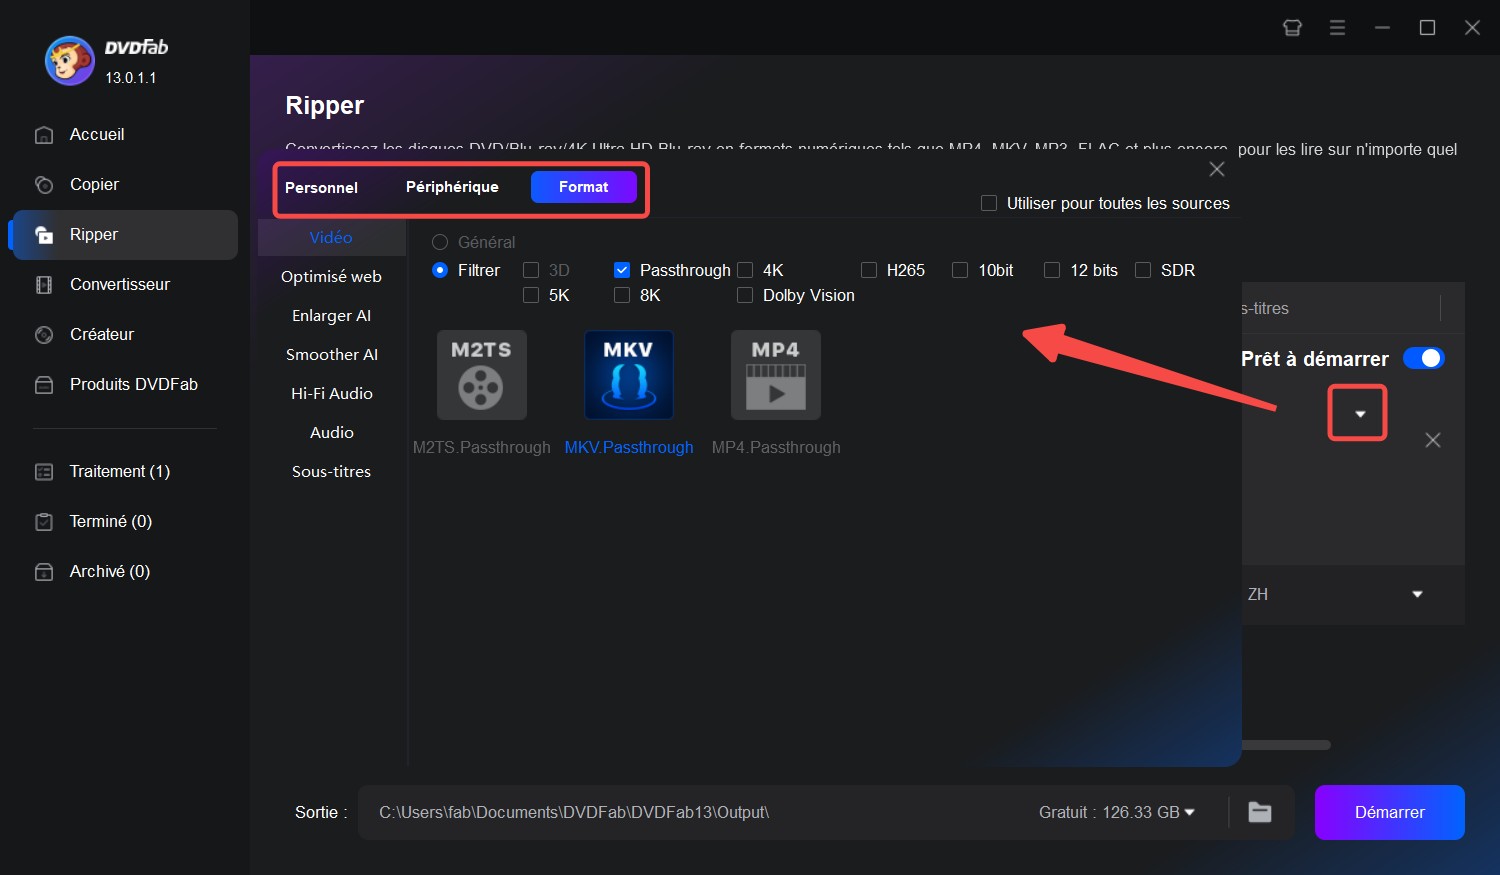Open the Hi-Fi Audio category
1500x875 pixels.
pyautogui.click(x=331, y=393)
